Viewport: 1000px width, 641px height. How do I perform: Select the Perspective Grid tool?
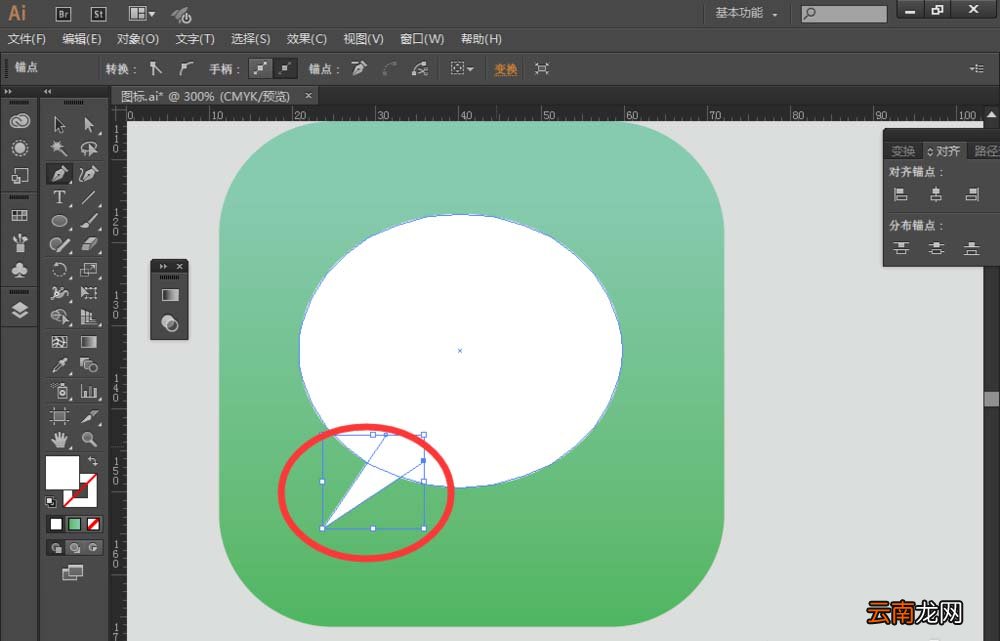point(89,317)
